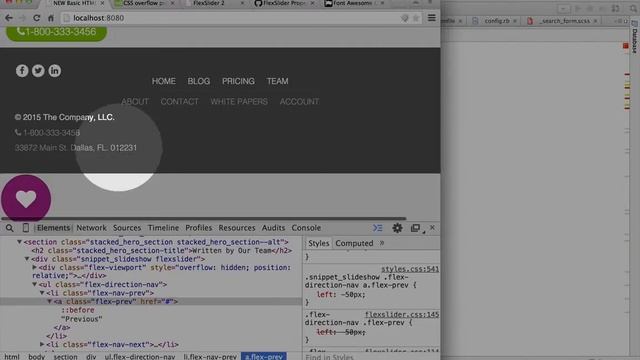Viewport: 640px width, 360px height.
Task: Select the Styles sidebar tab
Action: pyautogui.click(x=318, y=243)
